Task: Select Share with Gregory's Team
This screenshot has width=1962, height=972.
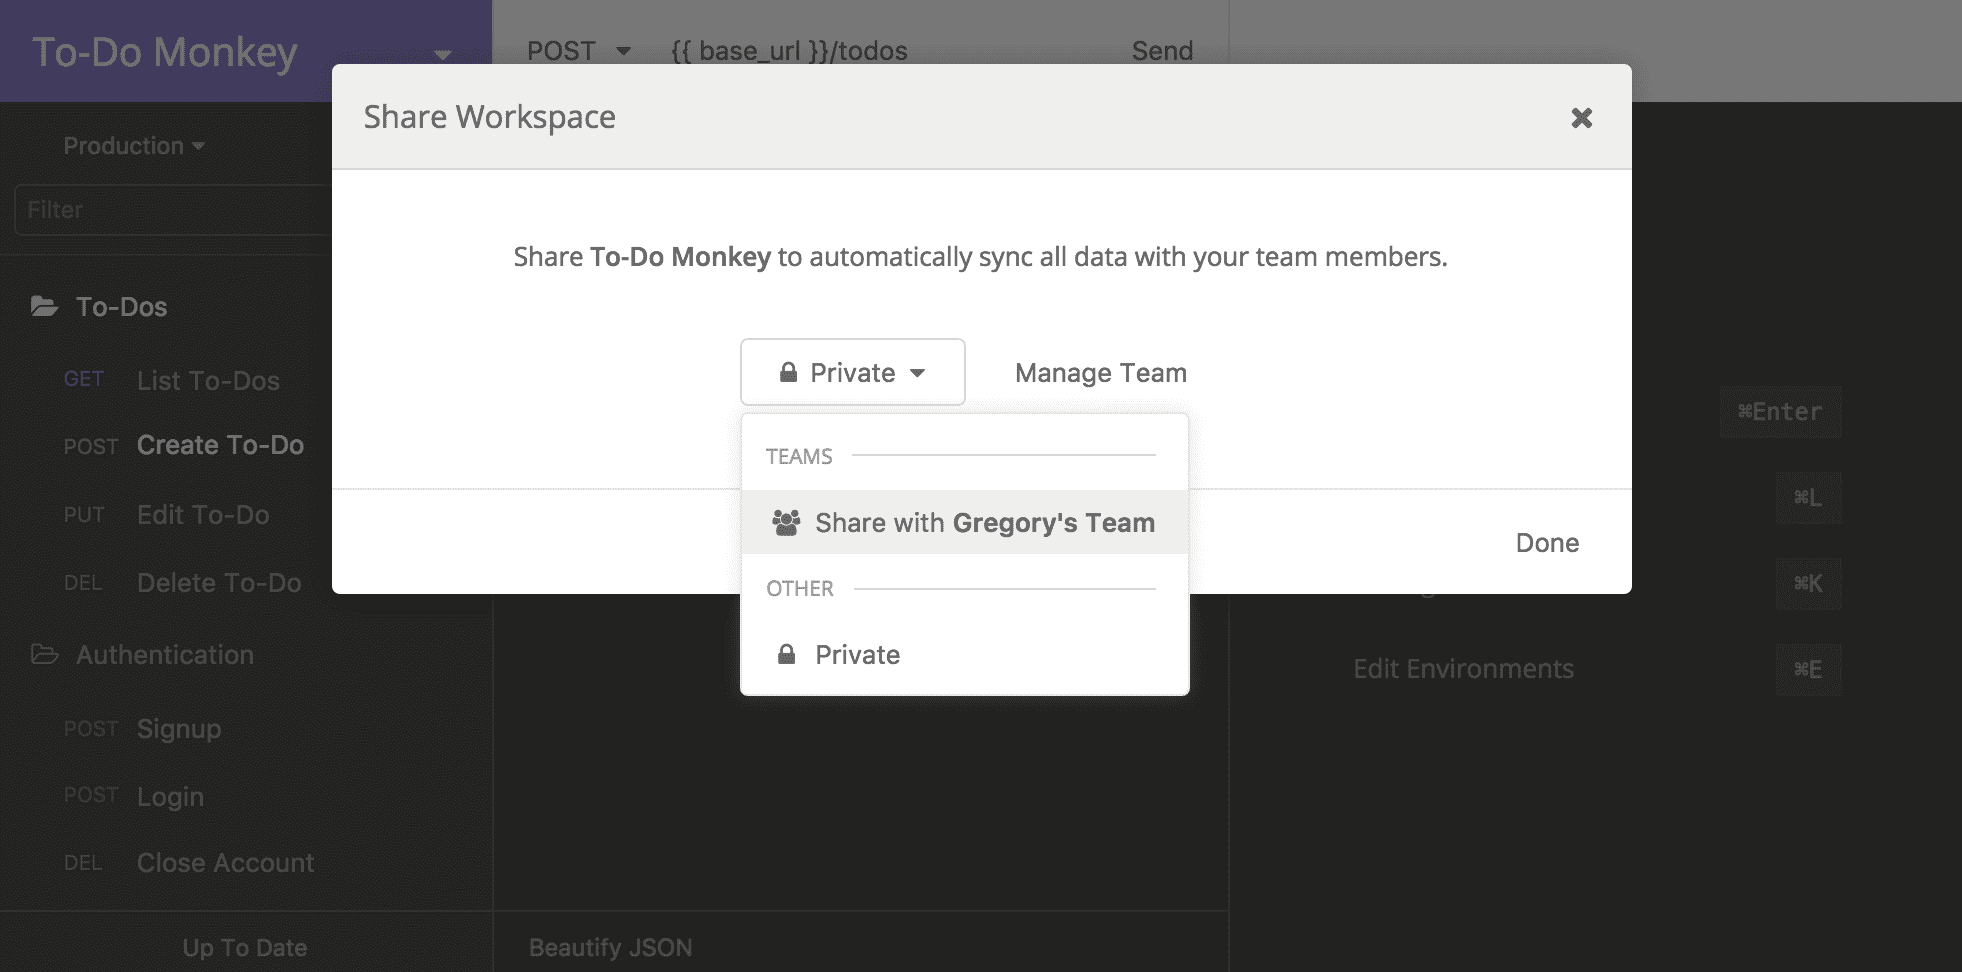Action: tap(964, 523)
